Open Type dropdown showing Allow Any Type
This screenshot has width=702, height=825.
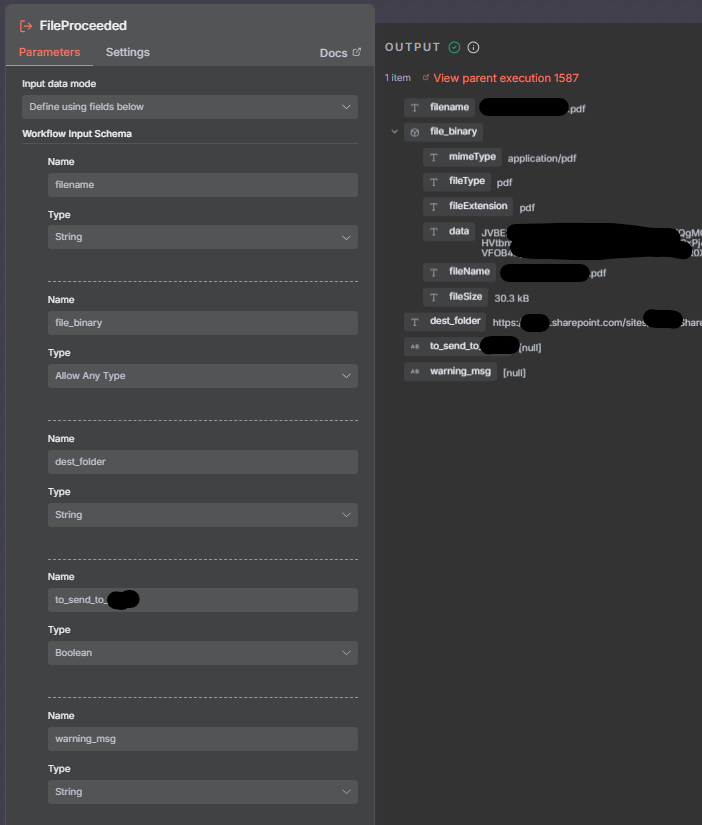pos(202,376)
